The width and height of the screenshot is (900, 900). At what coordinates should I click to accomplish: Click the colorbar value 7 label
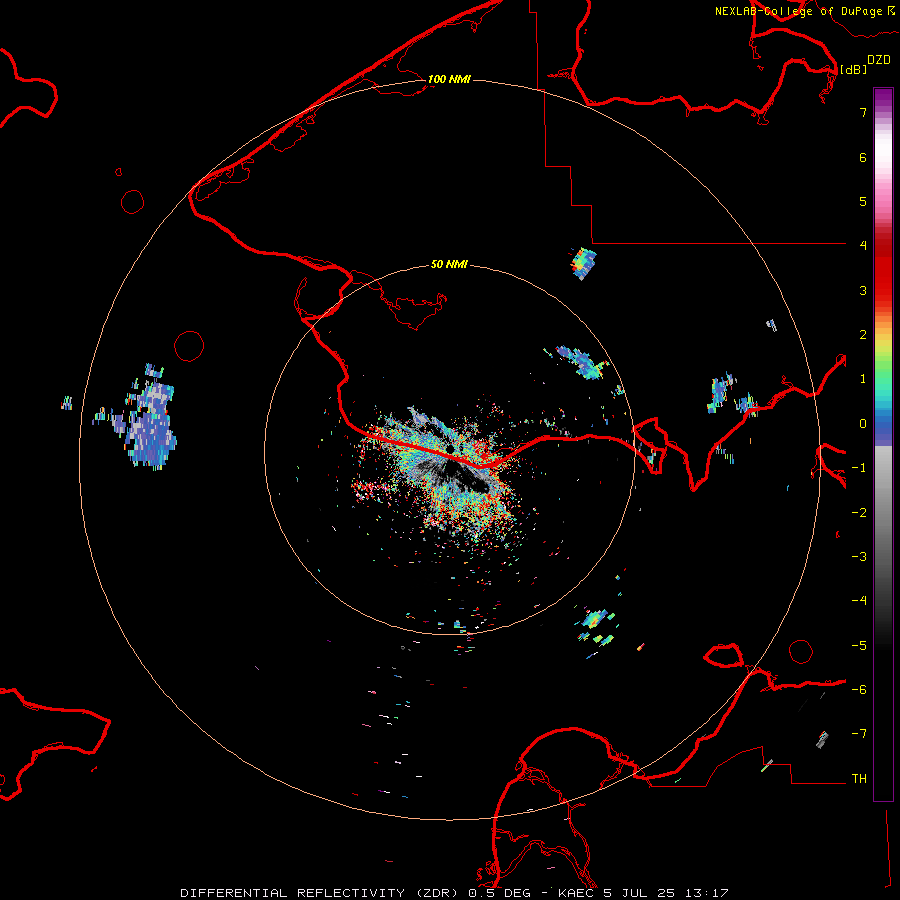pyautogui.click(x=863, y=112)
